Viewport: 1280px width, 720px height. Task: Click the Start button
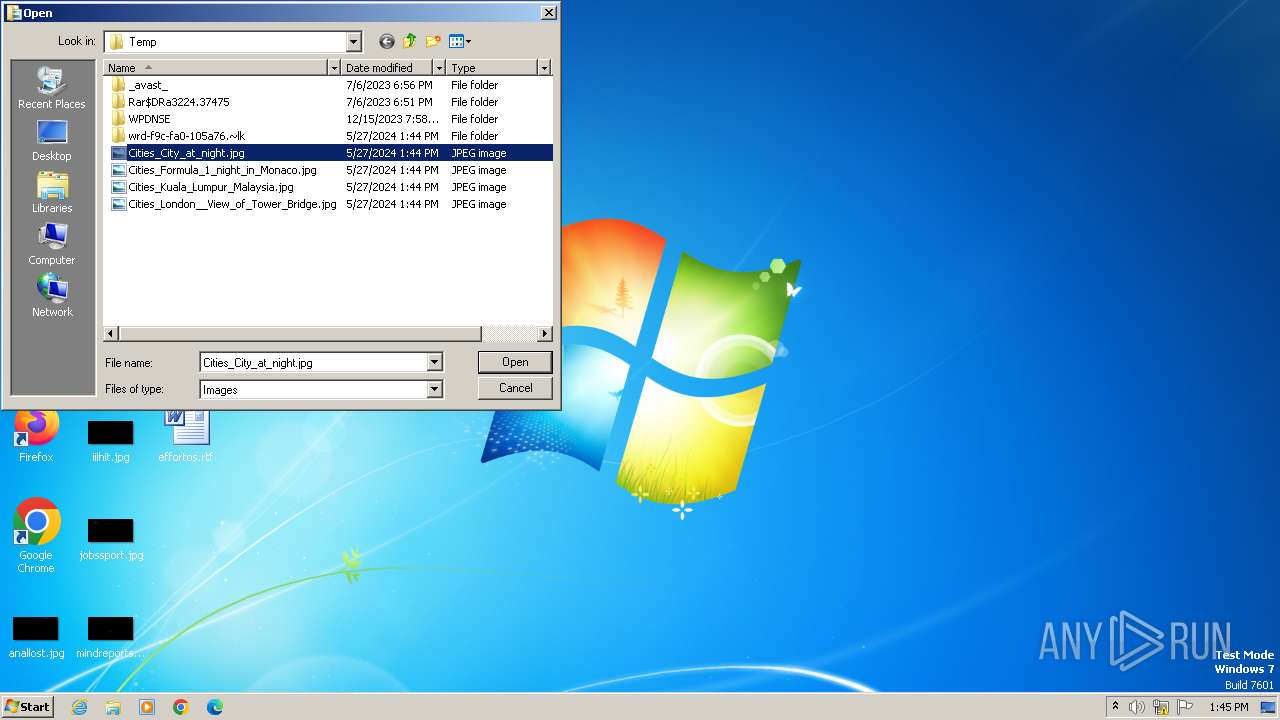tap(28, 707)
